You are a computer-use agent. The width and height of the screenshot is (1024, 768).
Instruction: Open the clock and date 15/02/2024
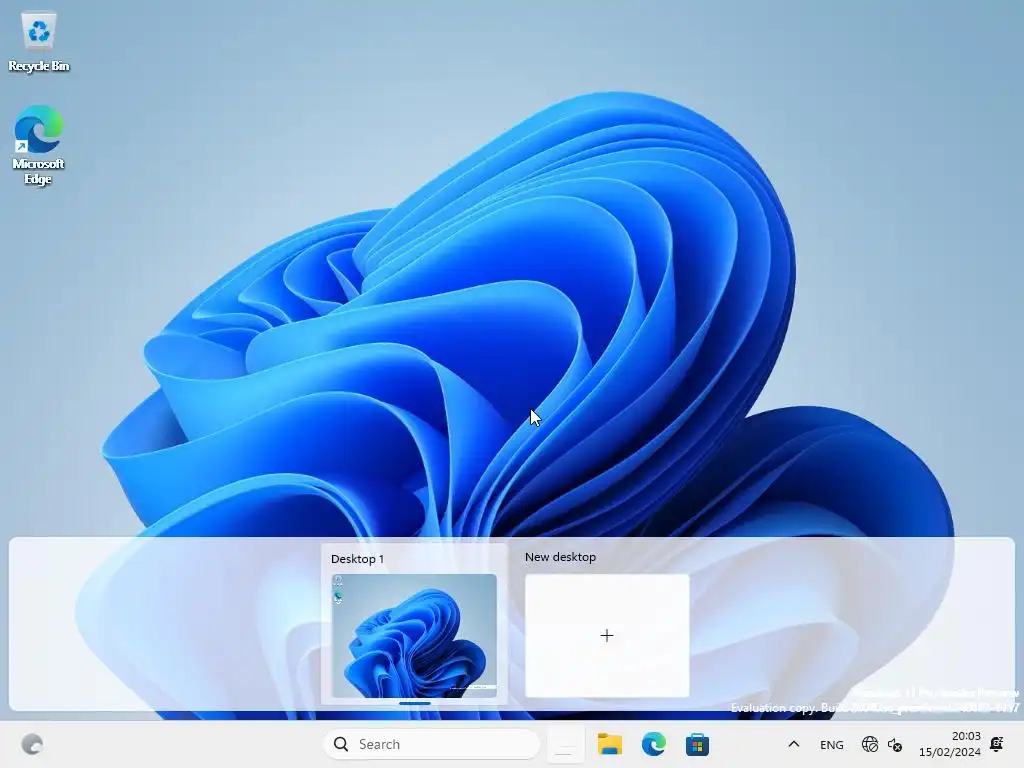pos(950,744)
